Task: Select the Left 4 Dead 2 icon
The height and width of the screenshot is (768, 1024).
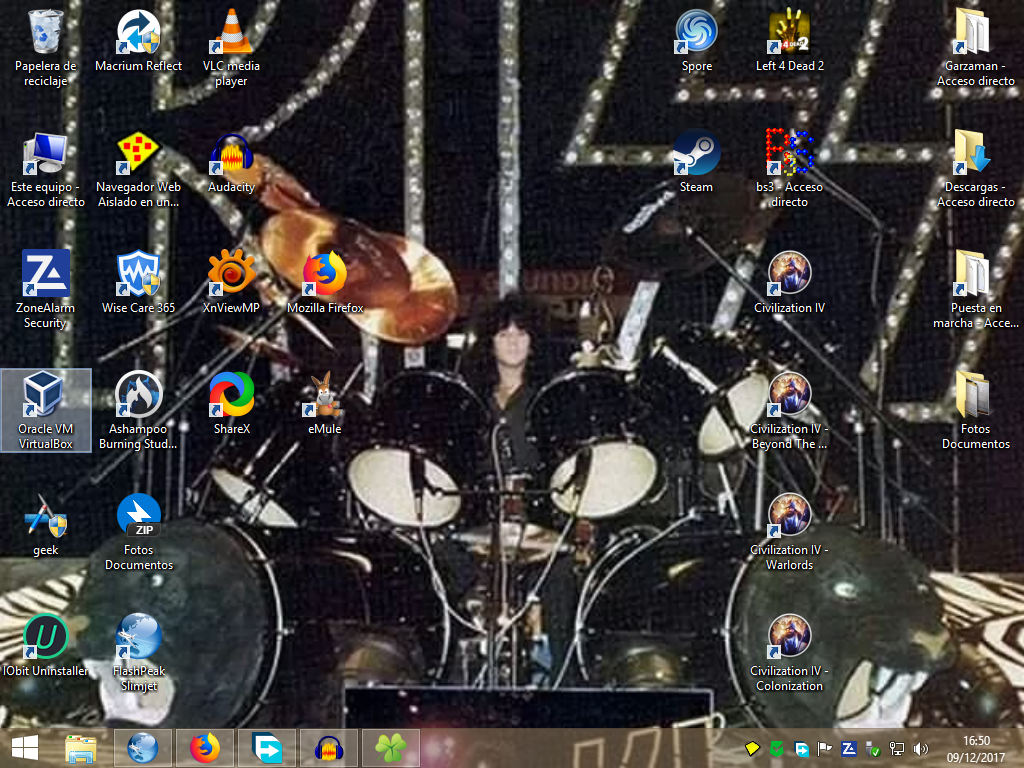Action: click(x=790, y=40)
